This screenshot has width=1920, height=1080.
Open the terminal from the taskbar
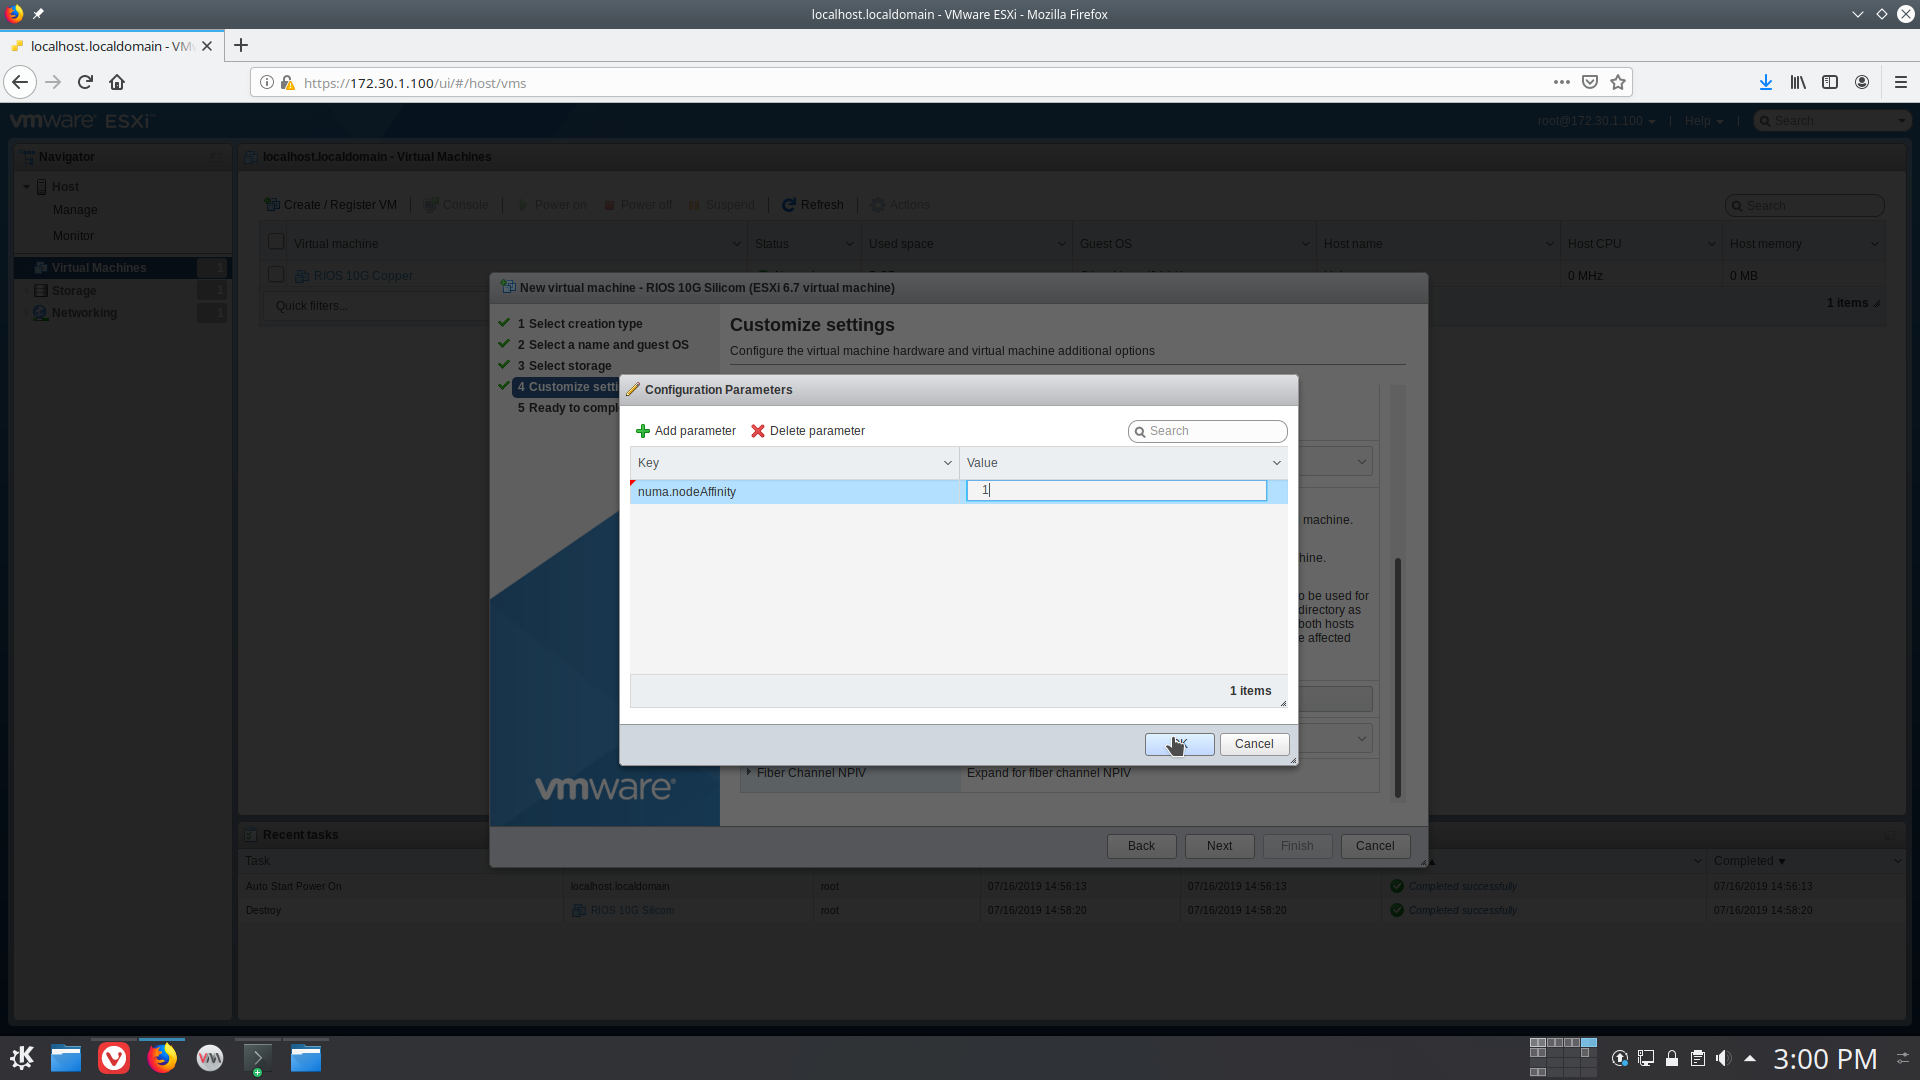pos(257,1058)
